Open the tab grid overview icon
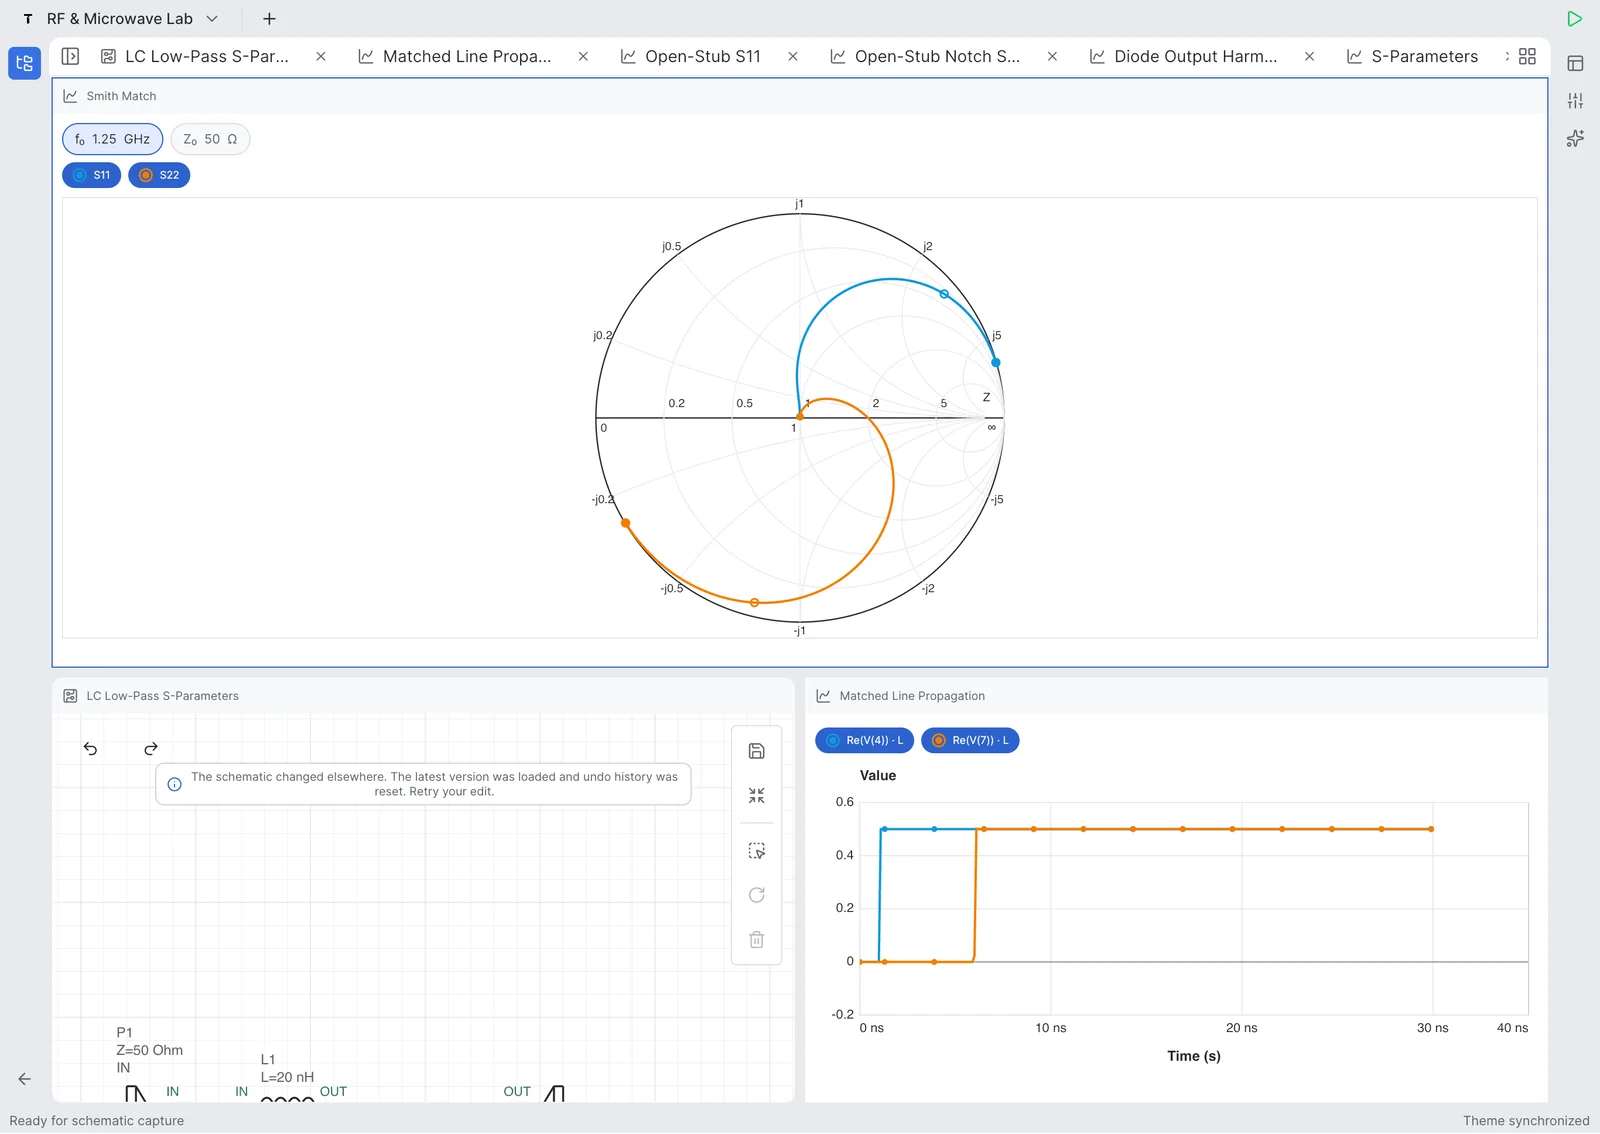Viewport: 1600px width, 1134px height. point(1527,57)
